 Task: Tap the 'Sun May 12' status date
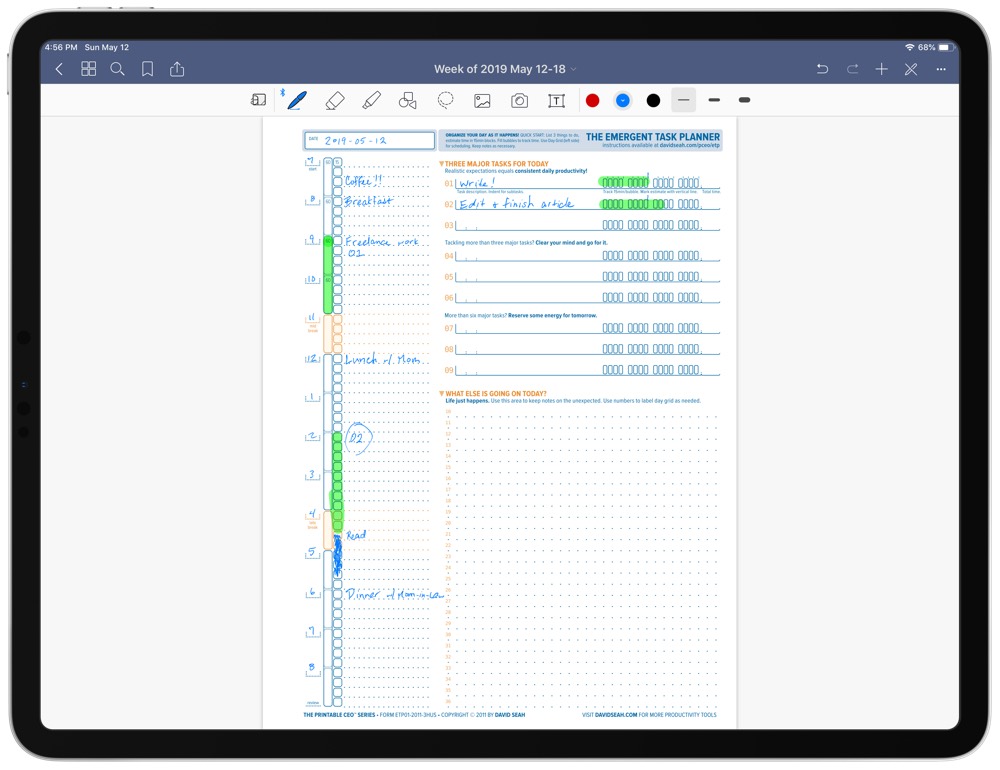pos(107,47)
